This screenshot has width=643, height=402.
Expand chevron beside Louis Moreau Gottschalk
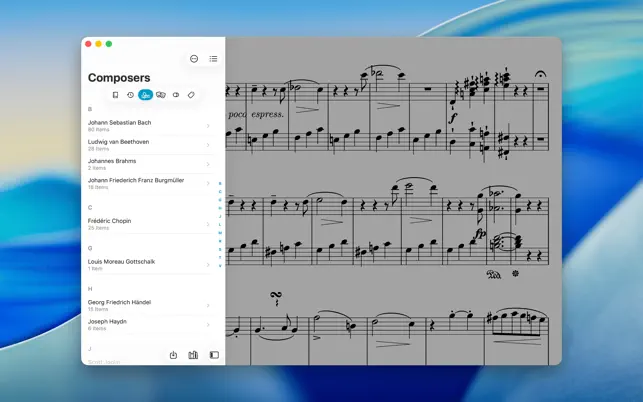pos(208,265)
